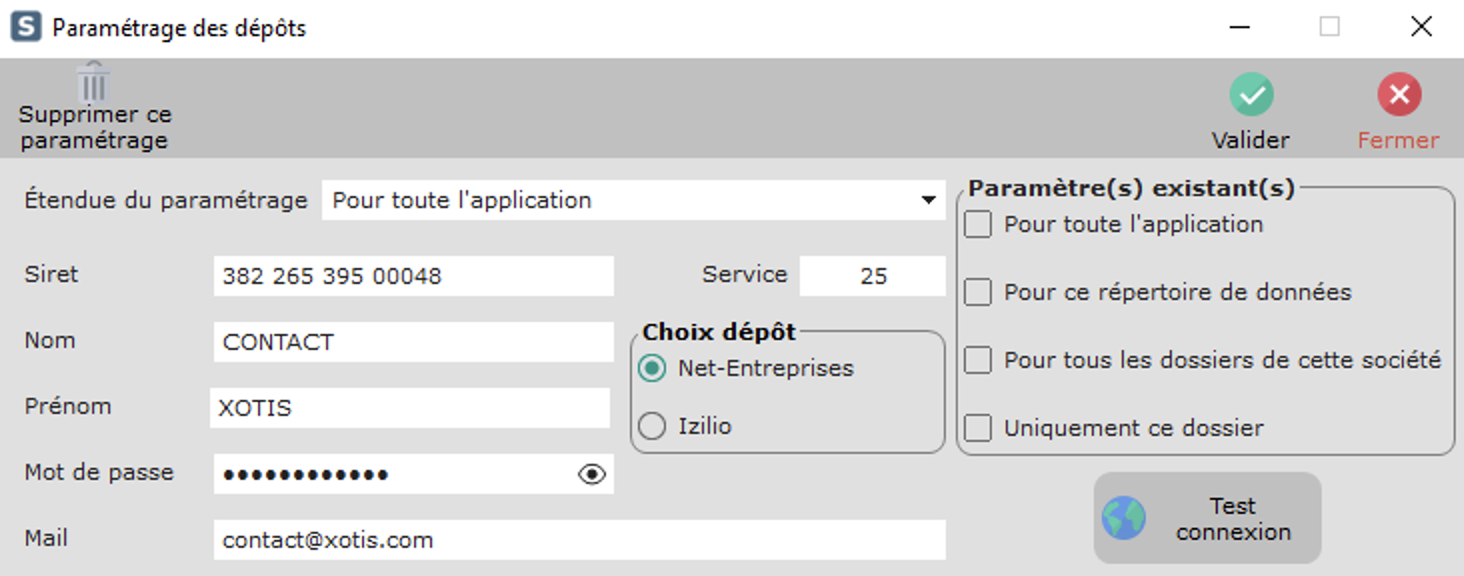Show the password with the eye icon
Screen dimensions: 1464x576
click(592, 475)
